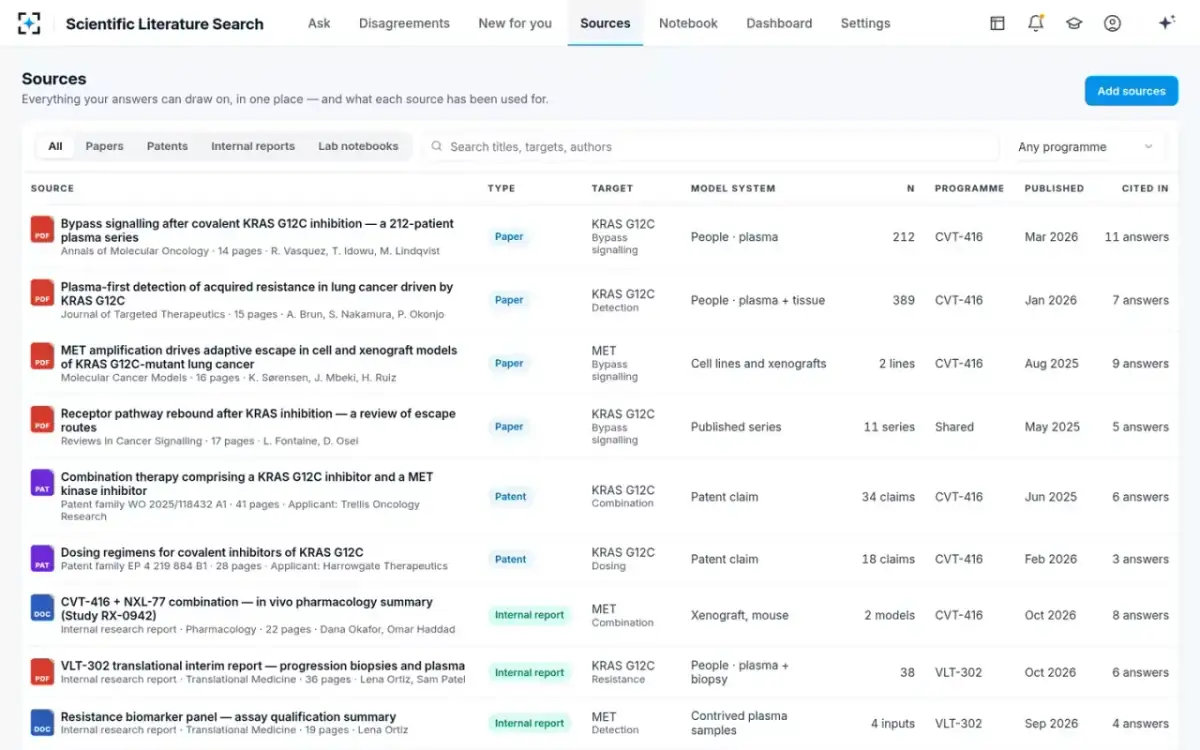Click 'Xenograft, mouse' model system cell
This screenshot has height=750, width=1200.
point(739,616)
